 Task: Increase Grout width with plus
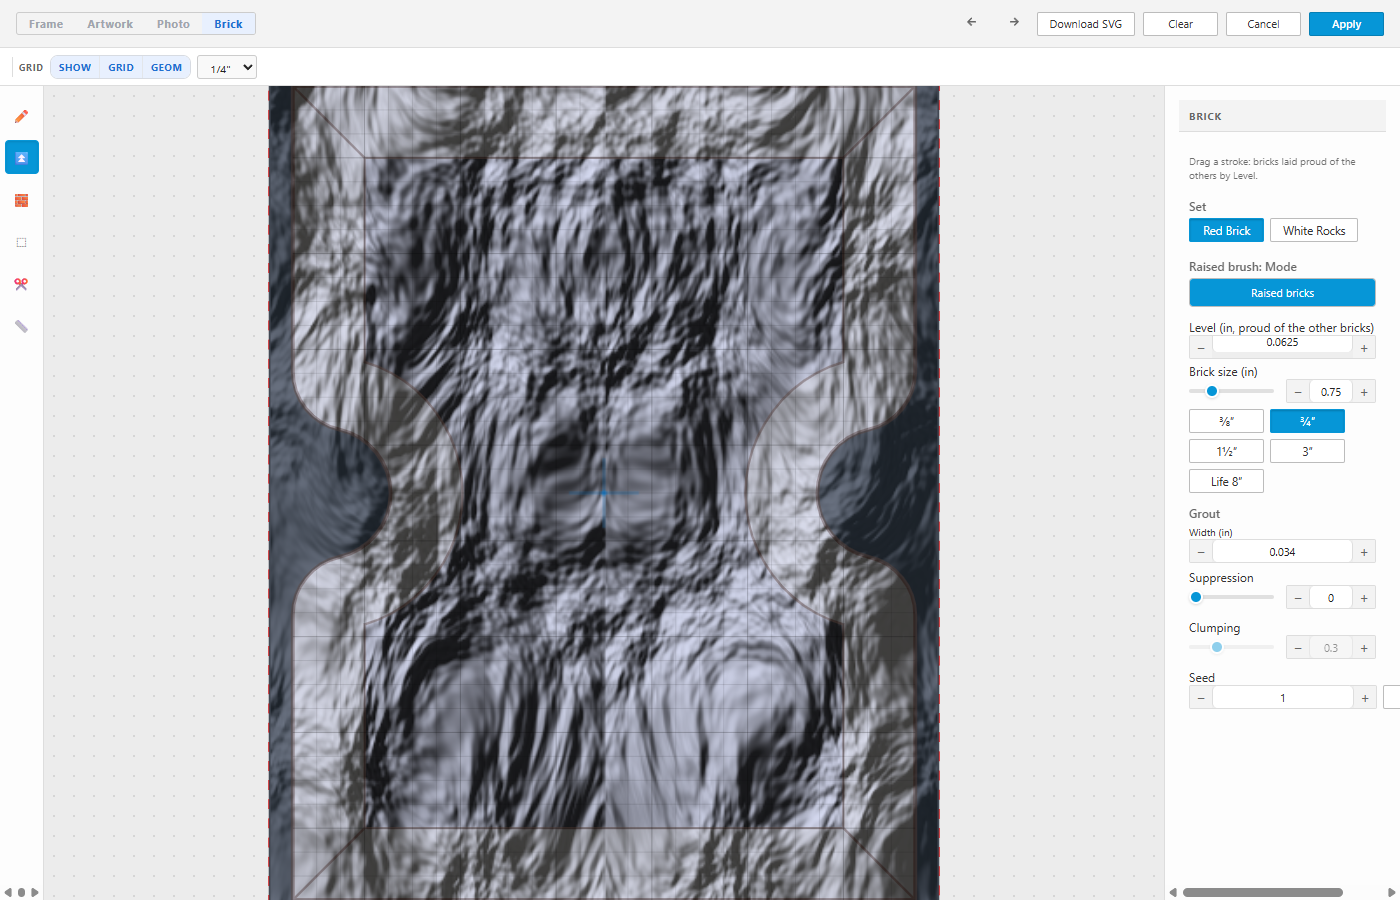1364,552
